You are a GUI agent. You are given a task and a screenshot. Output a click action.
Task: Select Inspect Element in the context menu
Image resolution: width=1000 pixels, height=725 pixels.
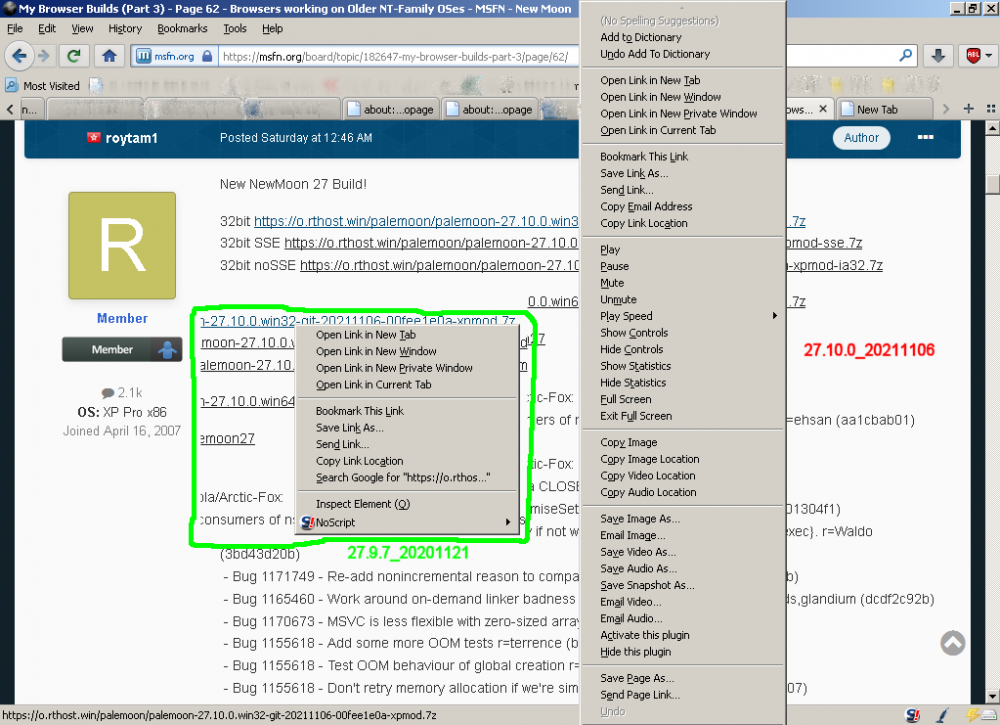tap(363, 504)
